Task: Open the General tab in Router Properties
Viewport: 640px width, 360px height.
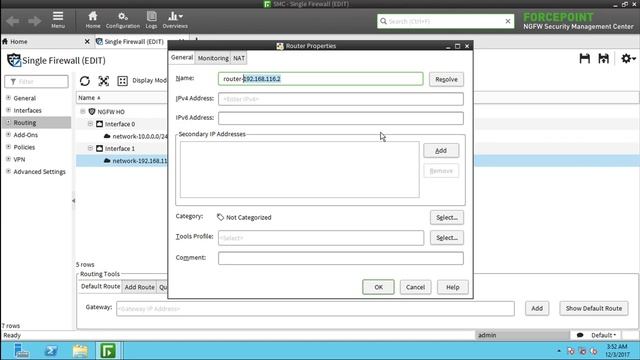Action: point(182,58)
